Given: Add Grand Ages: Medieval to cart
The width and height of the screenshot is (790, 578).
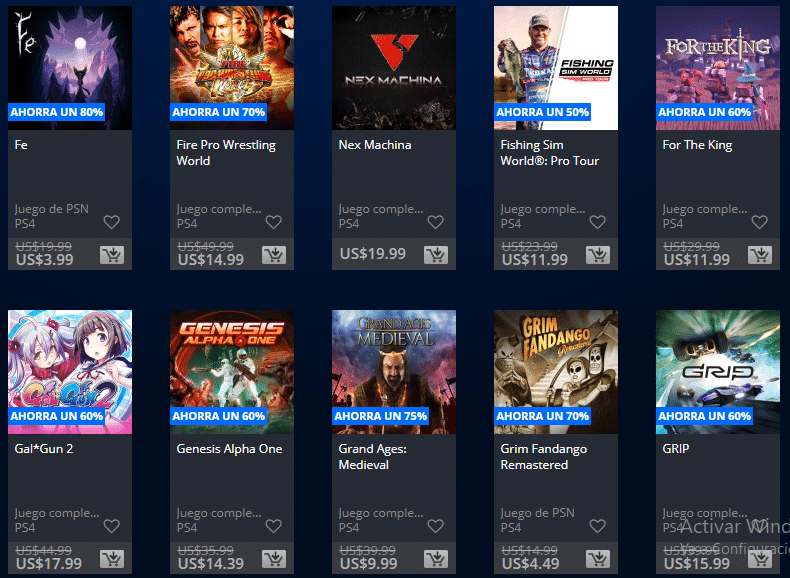Looking at the screenshot, I should point(436,559).
